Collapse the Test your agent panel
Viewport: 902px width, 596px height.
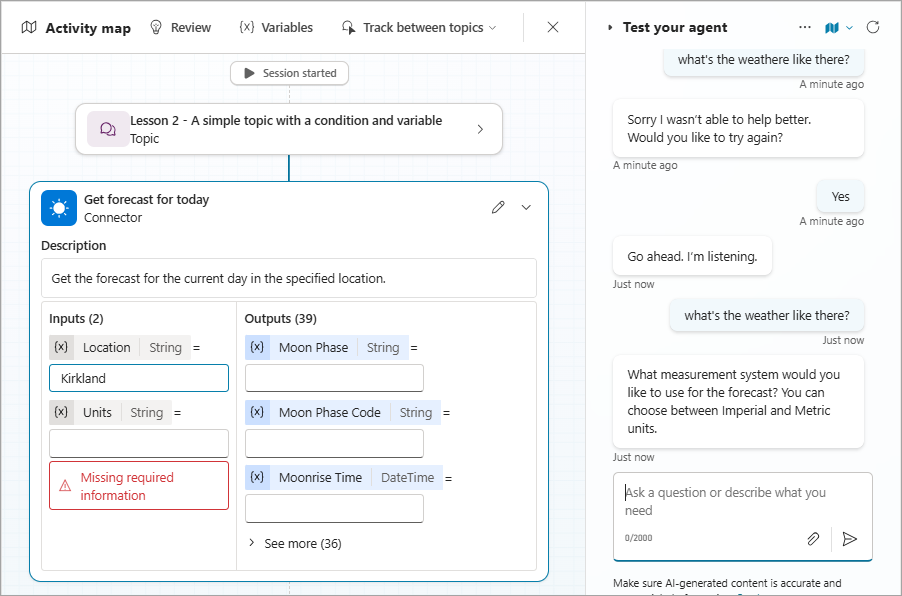pyautogui.click(x=610, y=27)
